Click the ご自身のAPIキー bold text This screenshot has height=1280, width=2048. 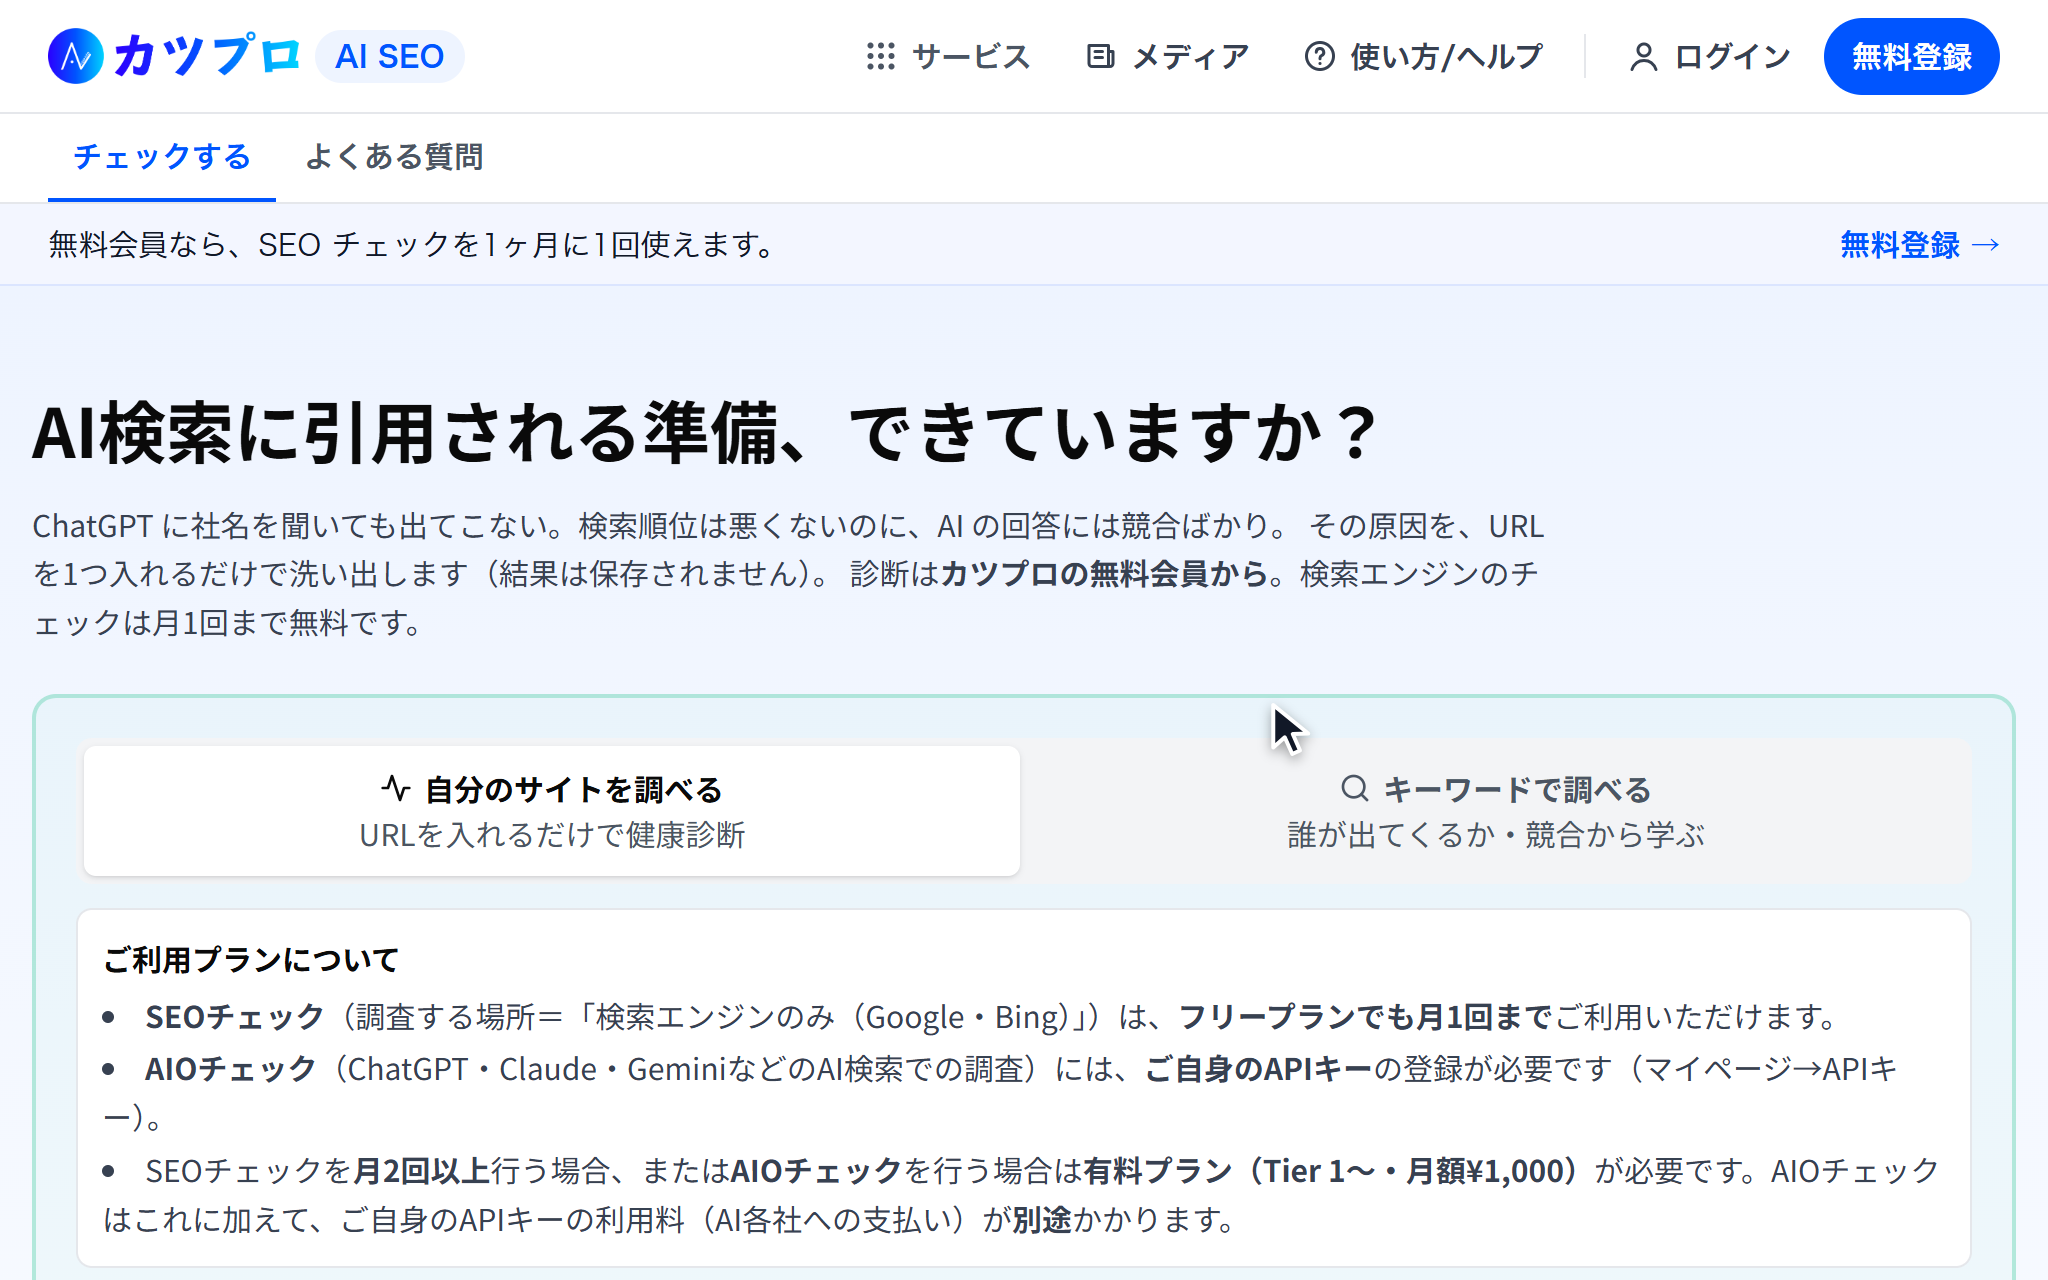click(x=1258, y=1069)
